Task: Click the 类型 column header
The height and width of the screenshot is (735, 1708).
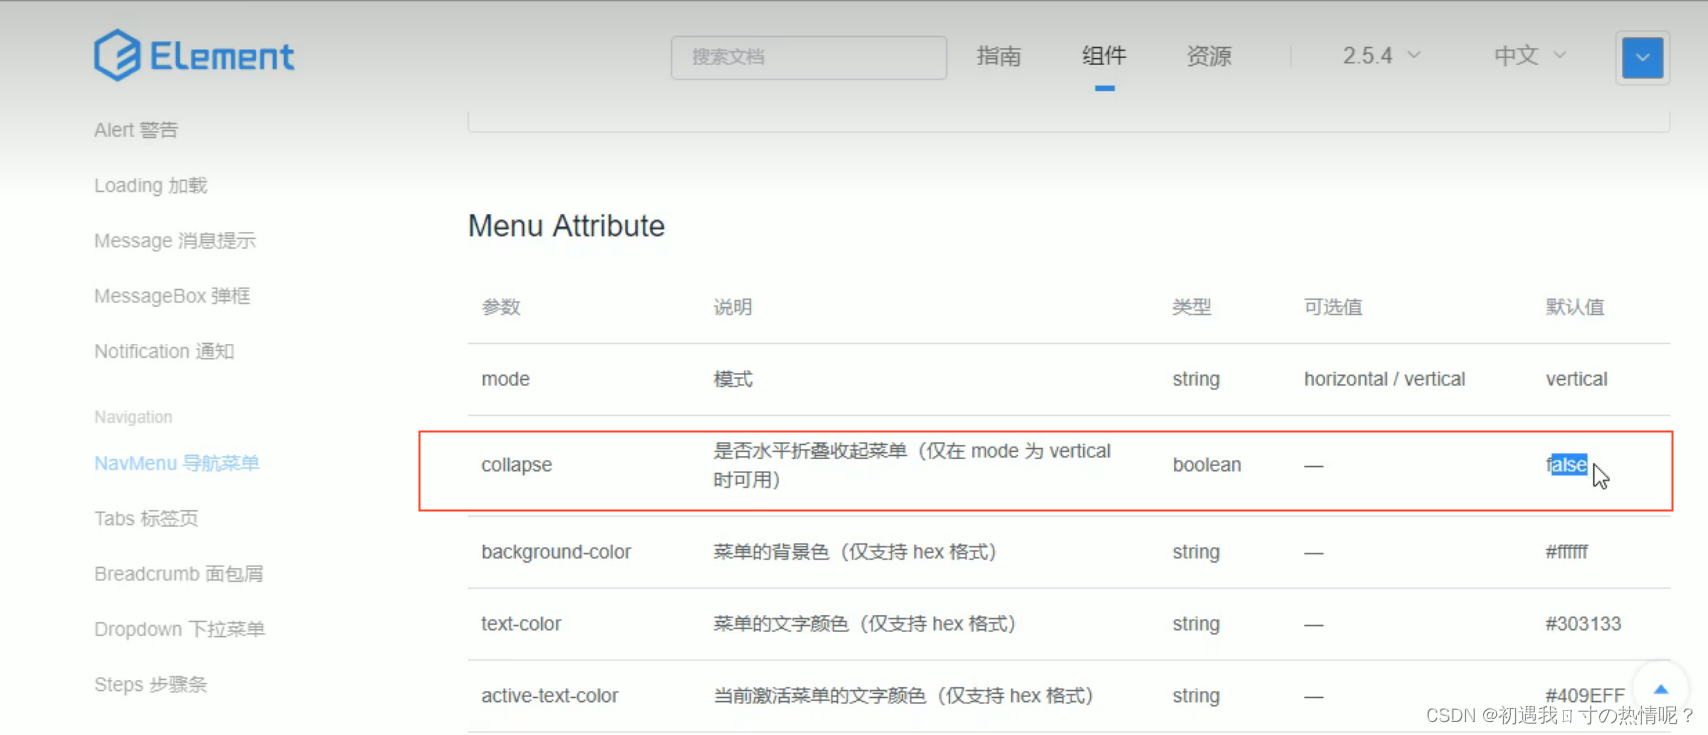Action: (x=1192, y=307)
